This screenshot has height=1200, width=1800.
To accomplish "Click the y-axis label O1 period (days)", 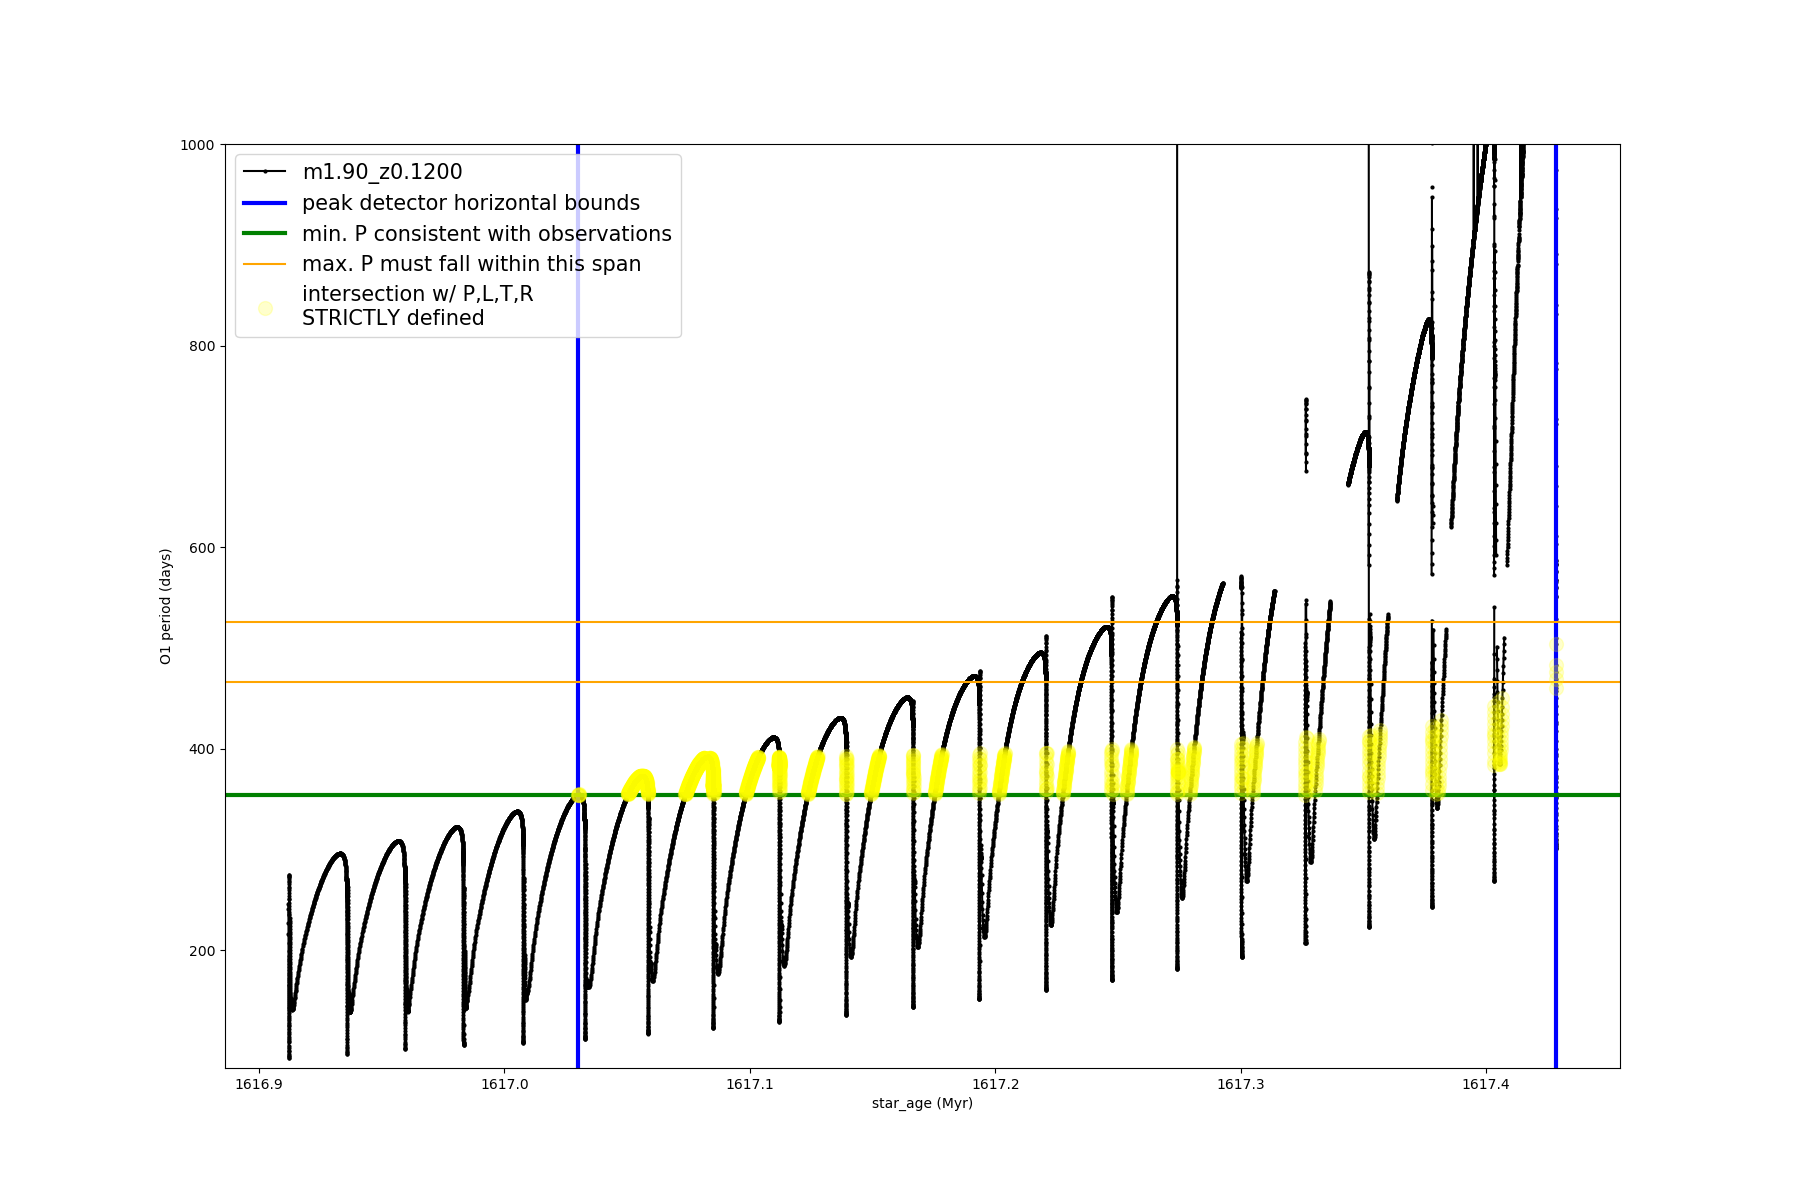I will tap(166, 606).
